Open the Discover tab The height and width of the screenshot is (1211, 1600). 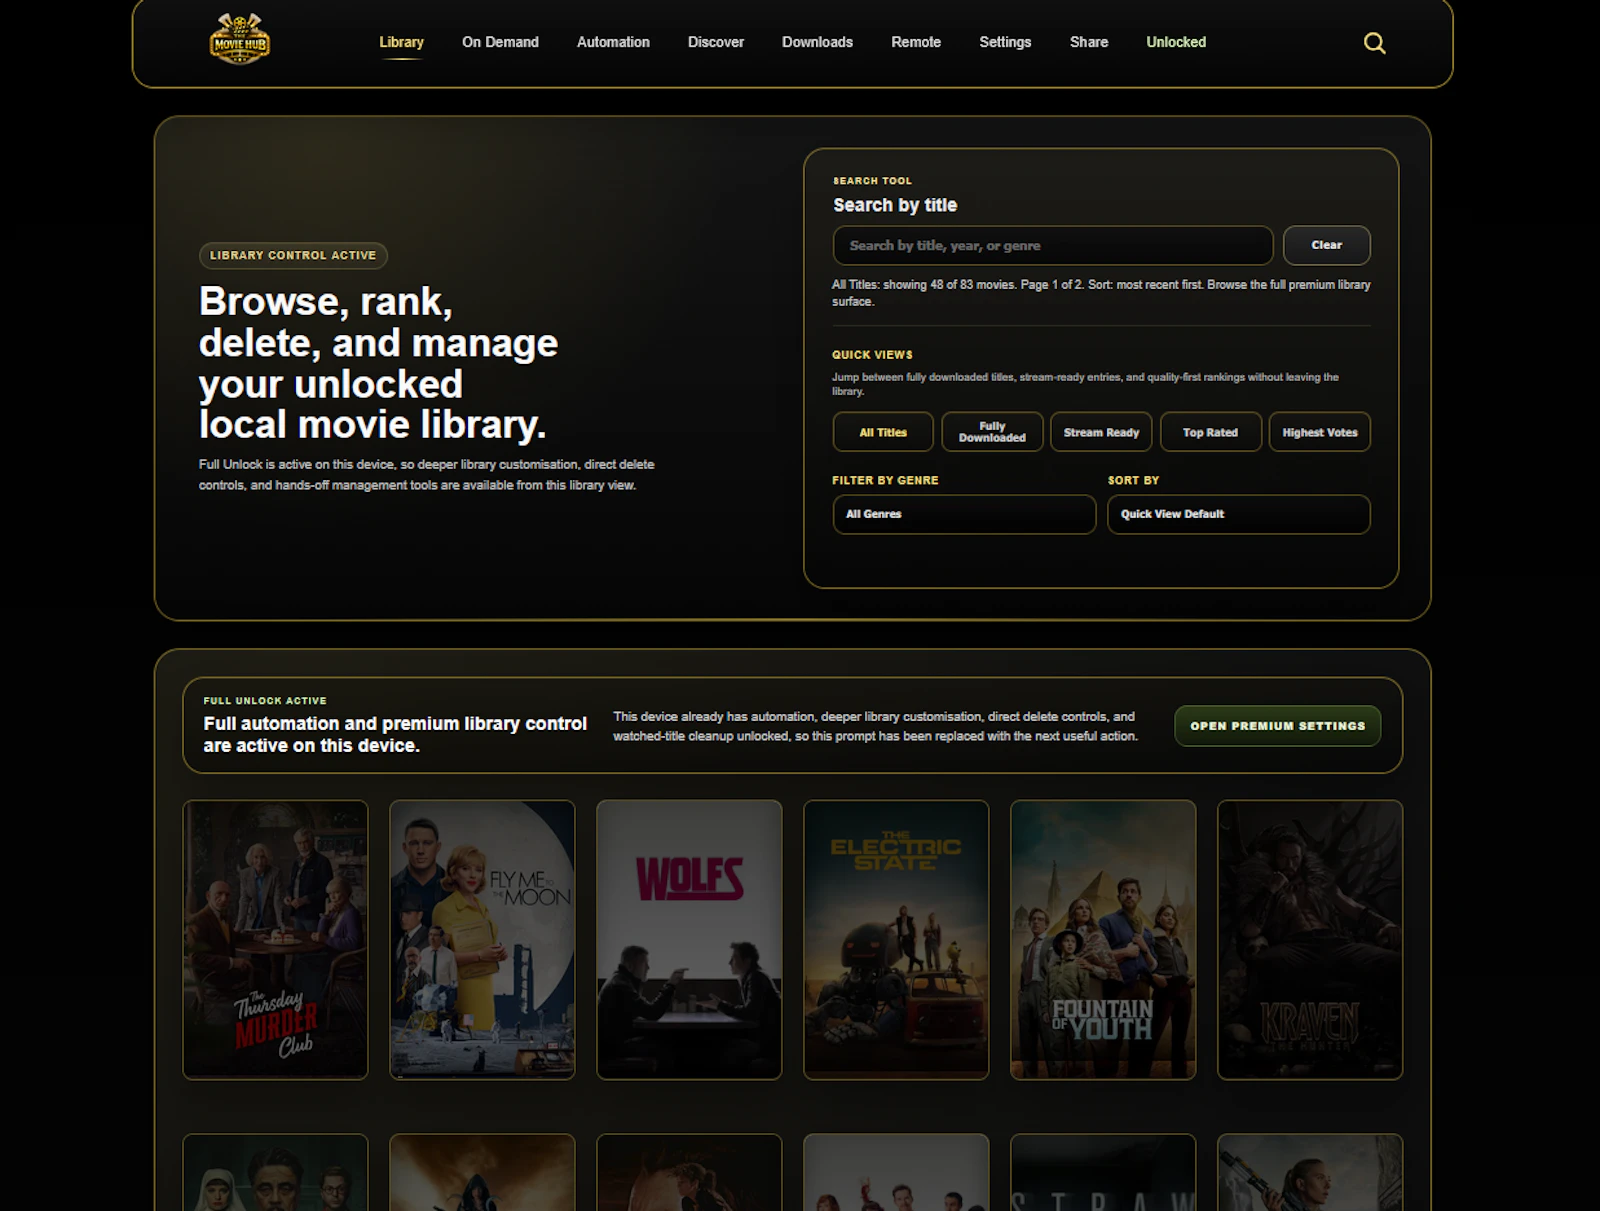pos(716,42)
